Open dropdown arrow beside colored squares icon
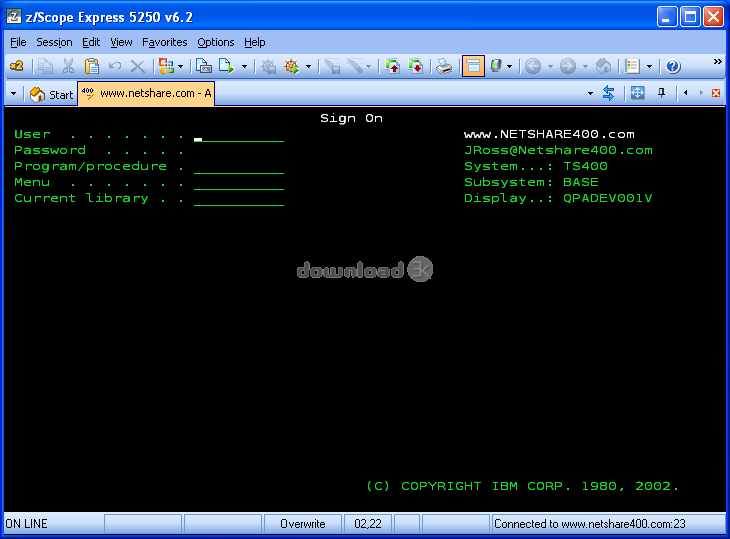Viewport: 730px width, 539px height. [x=181, y=67]
